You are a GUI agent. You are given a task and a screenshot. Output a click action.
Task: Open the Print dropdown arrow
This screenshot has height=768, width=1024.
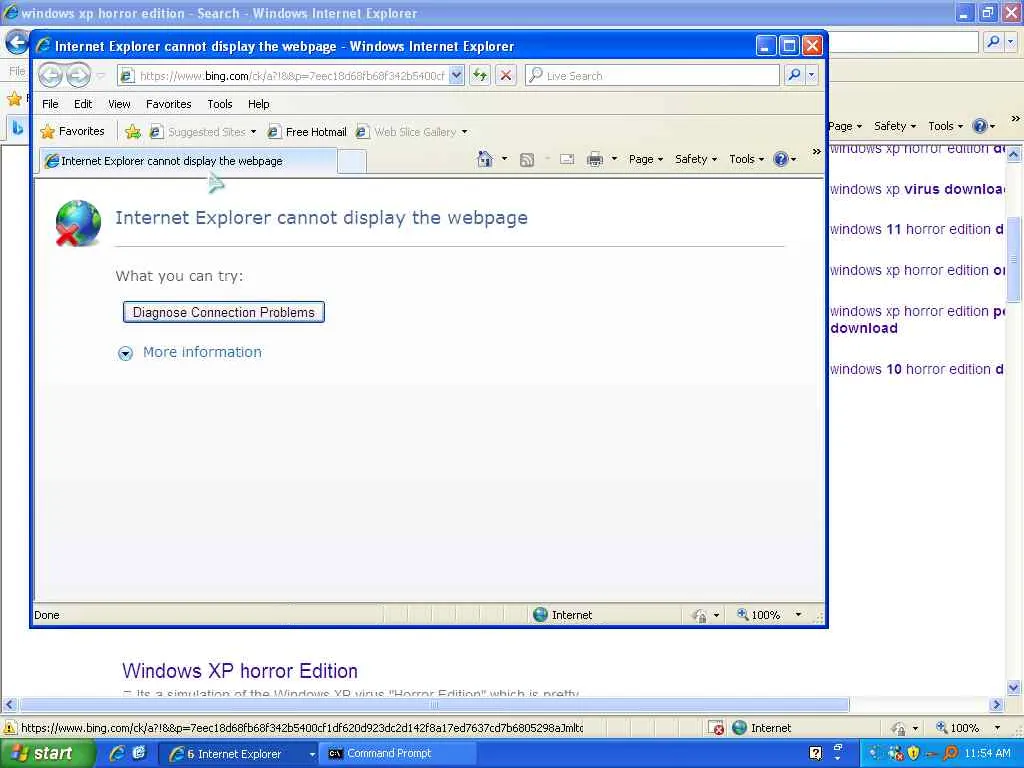click(x=614, y=159)
